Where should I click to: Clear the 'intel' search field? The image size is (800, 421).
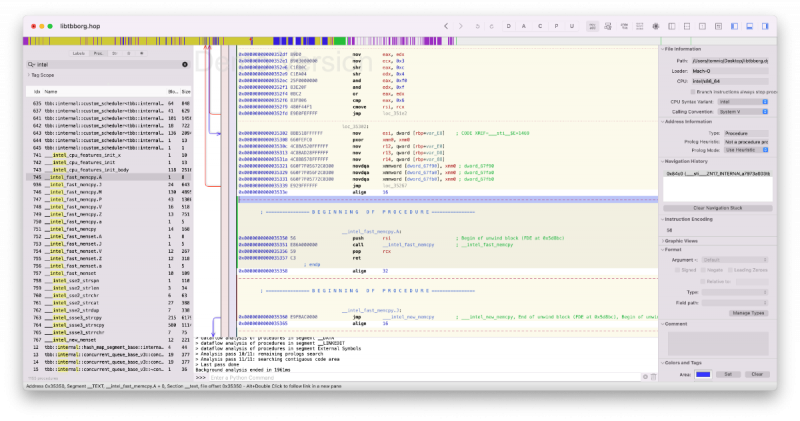pos(183,64)
